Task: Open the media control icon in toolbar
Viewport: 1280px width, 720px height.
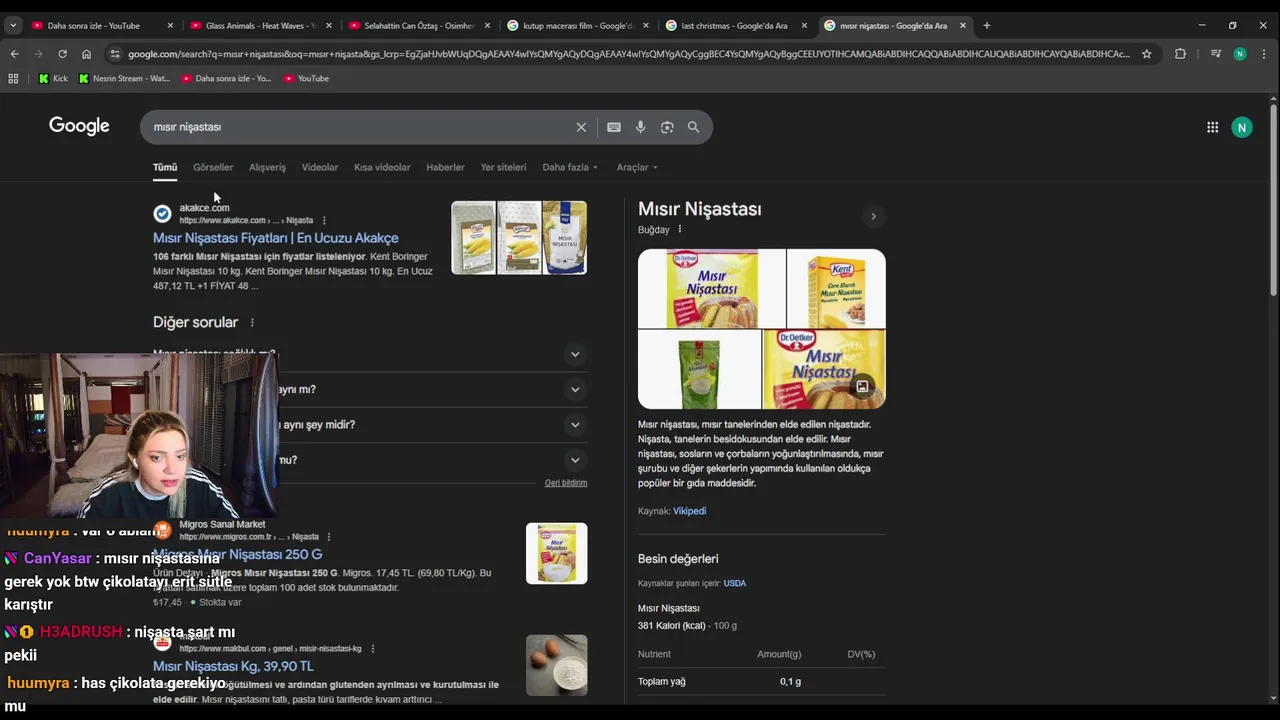Action: 1215,54
